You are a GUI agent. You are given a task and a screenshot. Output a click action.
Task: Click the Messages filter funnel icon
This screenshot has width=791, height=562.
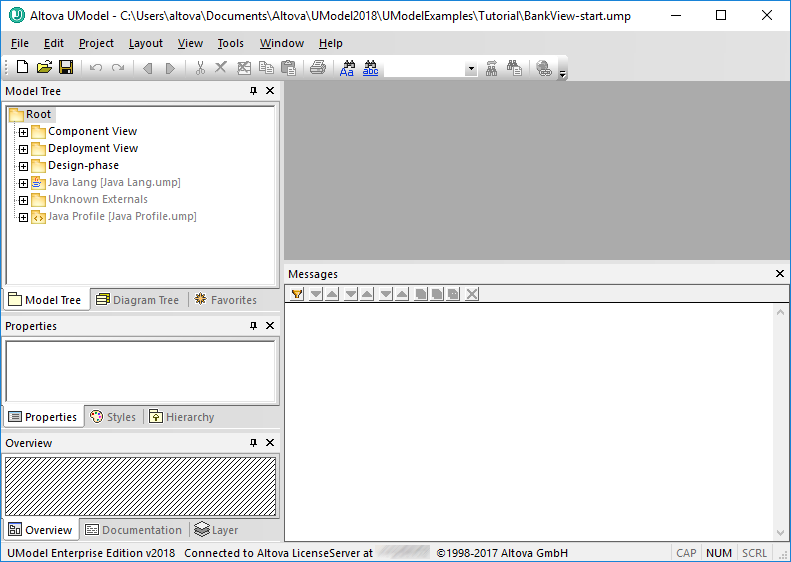point(297,294)
